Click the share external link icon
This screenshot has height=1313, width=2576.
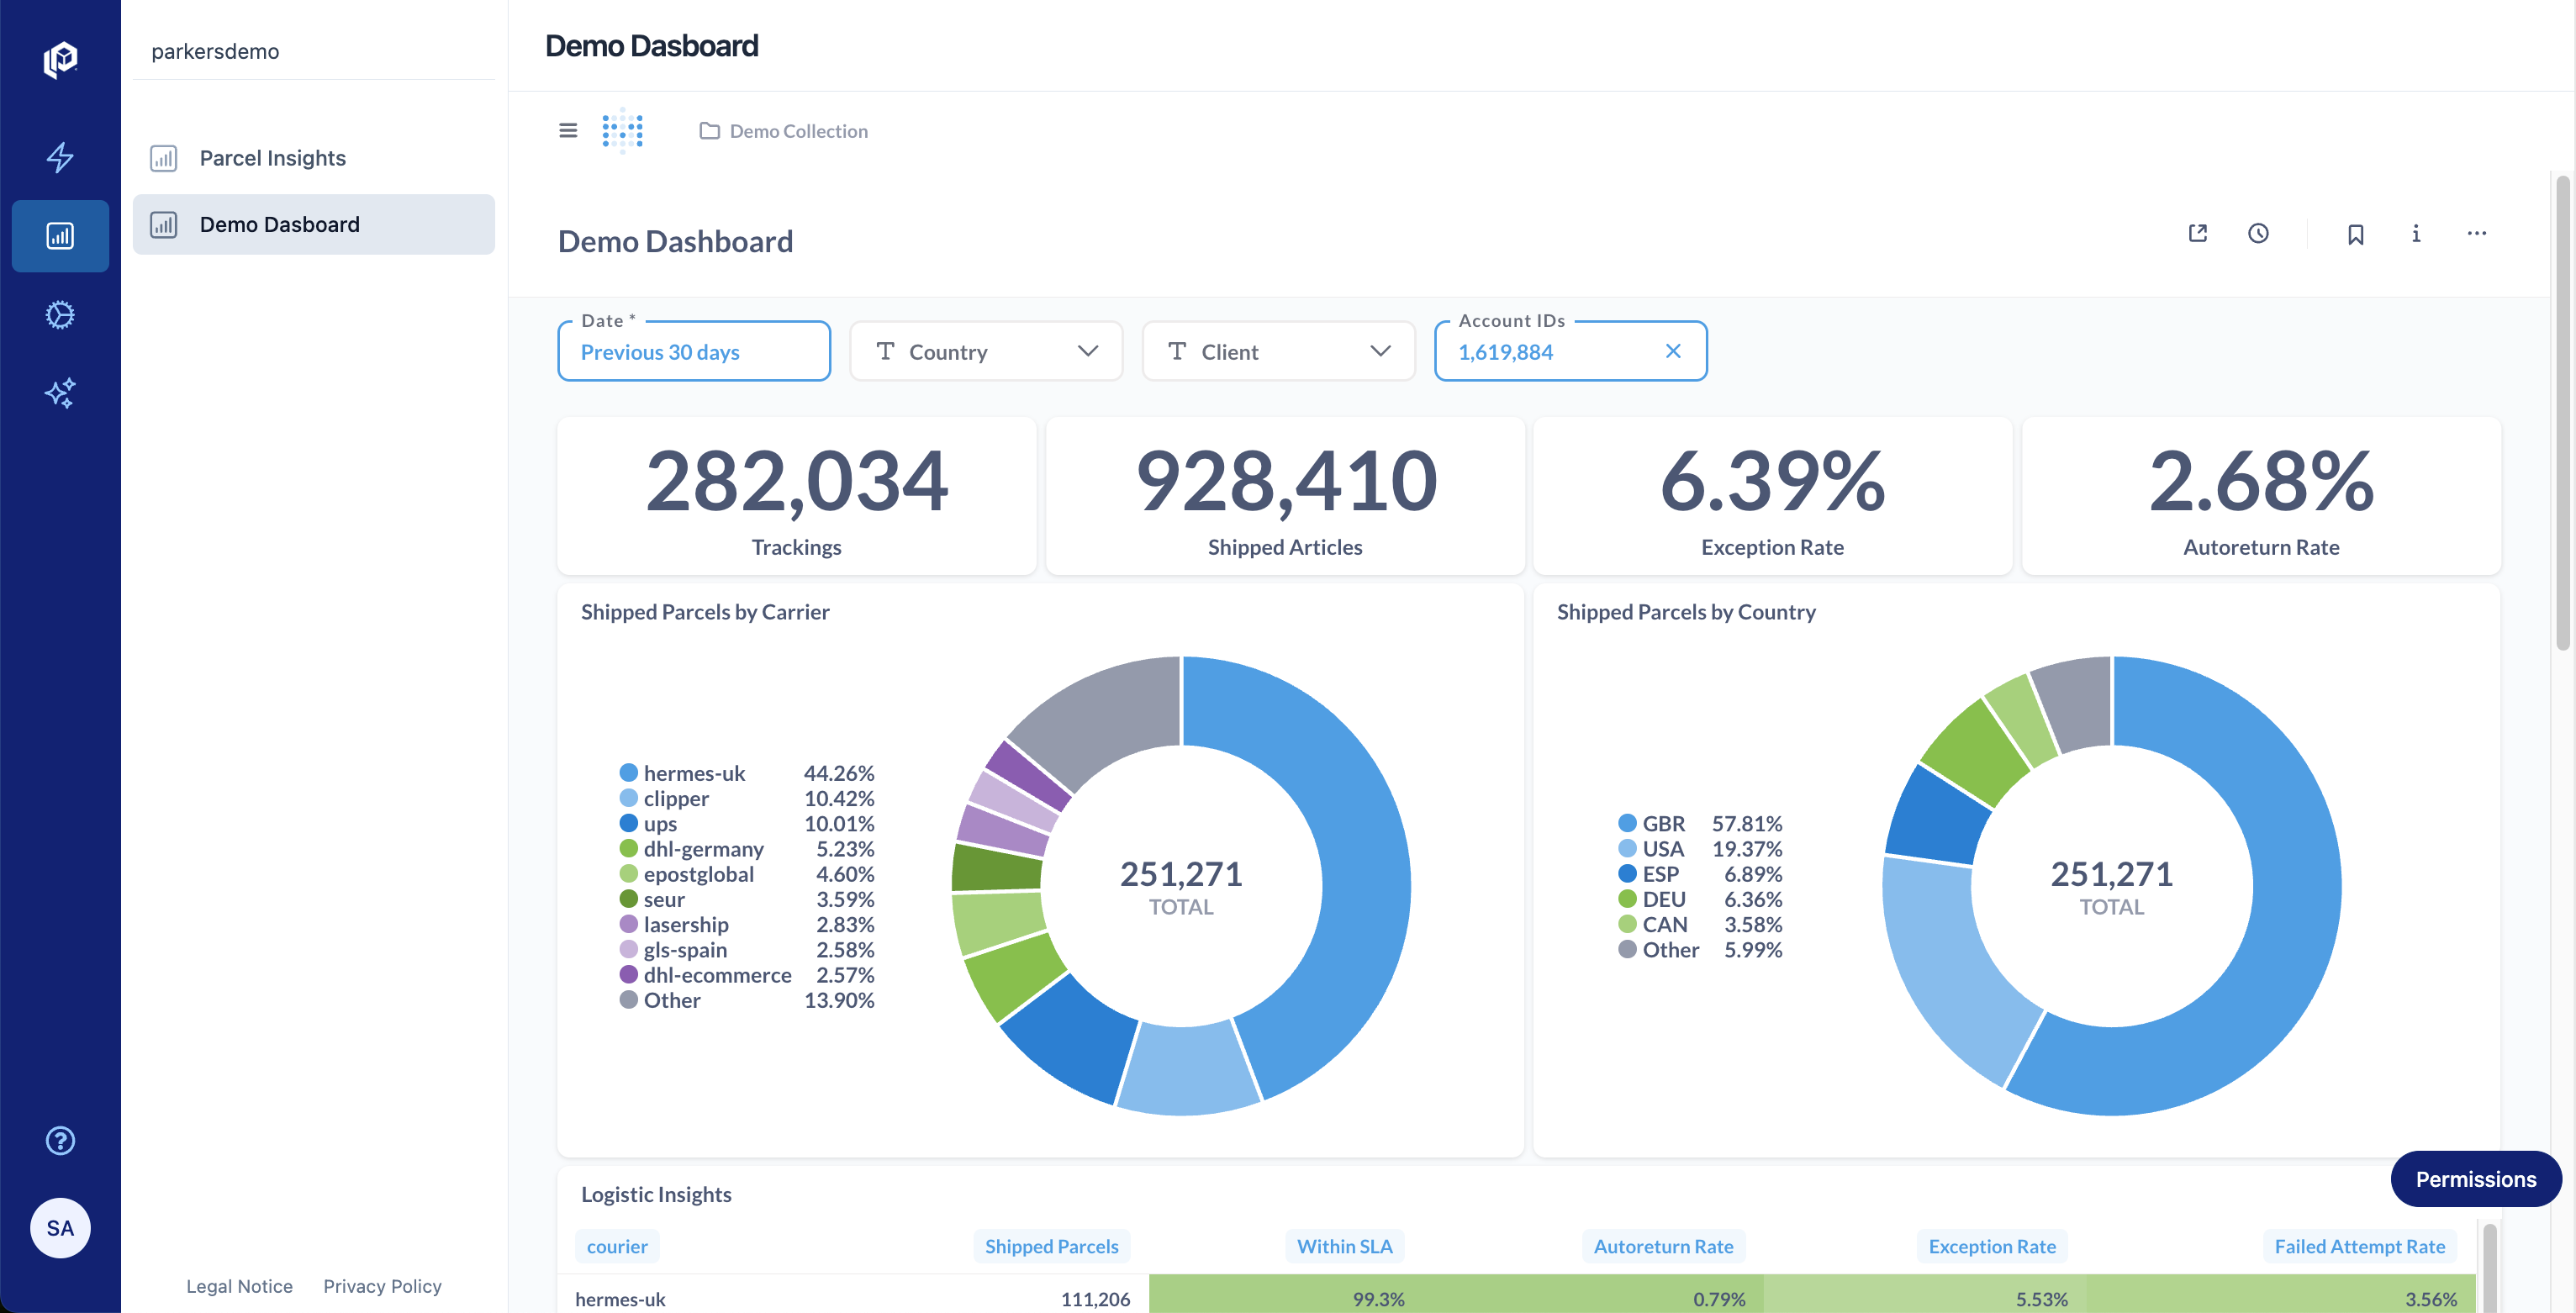tap(2197, 234)
